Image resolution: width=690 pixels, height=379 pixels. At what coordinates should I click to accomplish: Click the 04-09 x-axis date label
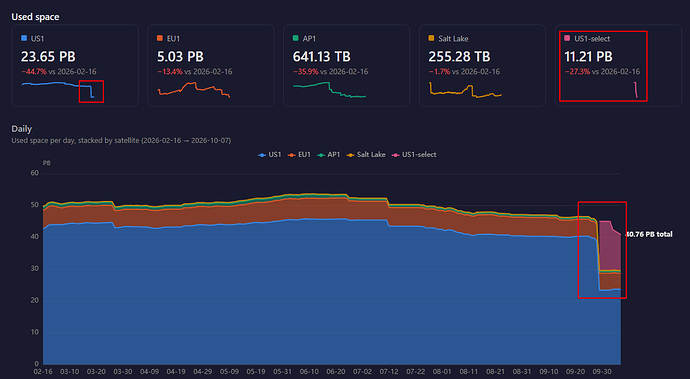pyautogui.click(x=149, y=372)
